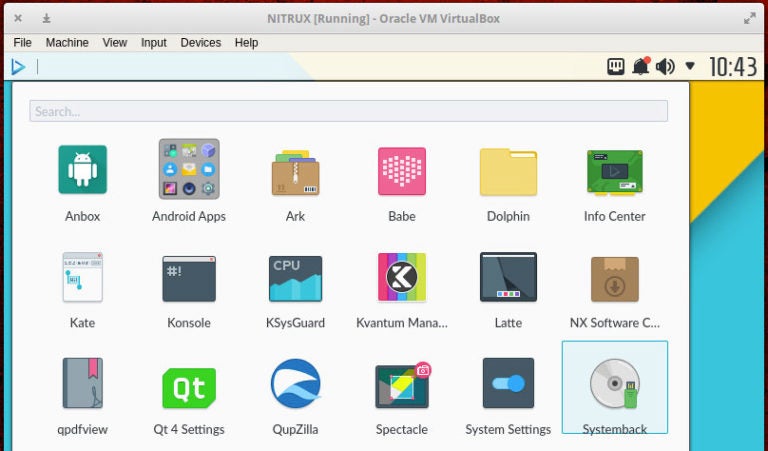Open Spectacle screenshot tool

(403, 385)
